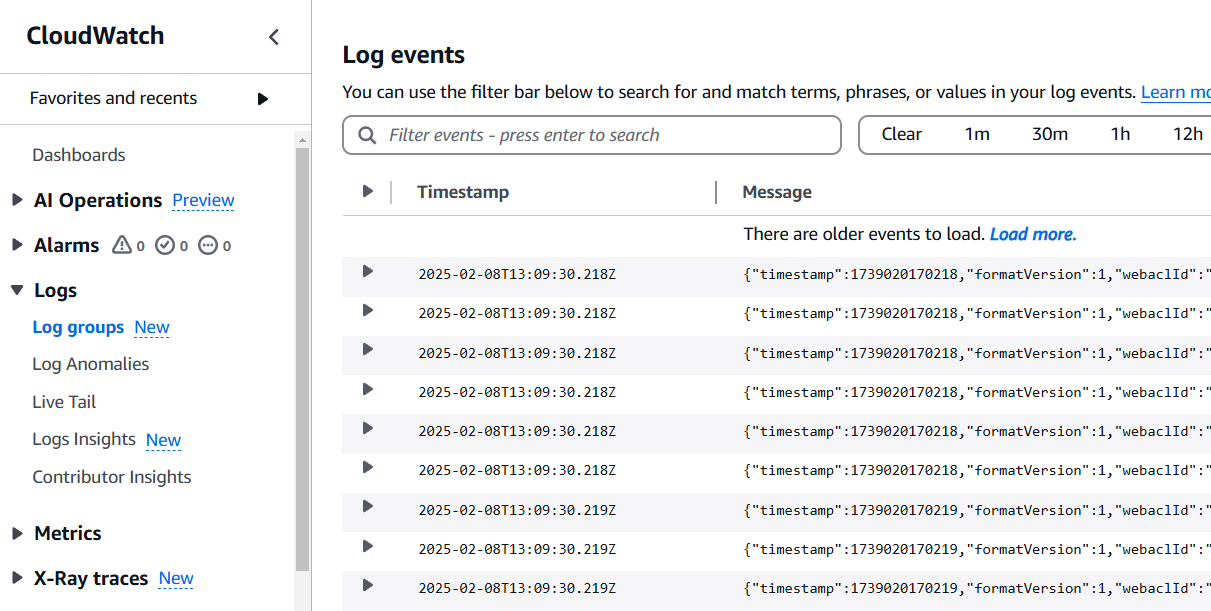
Task: Click the Message column header
Action: click(x=777, y=192)
